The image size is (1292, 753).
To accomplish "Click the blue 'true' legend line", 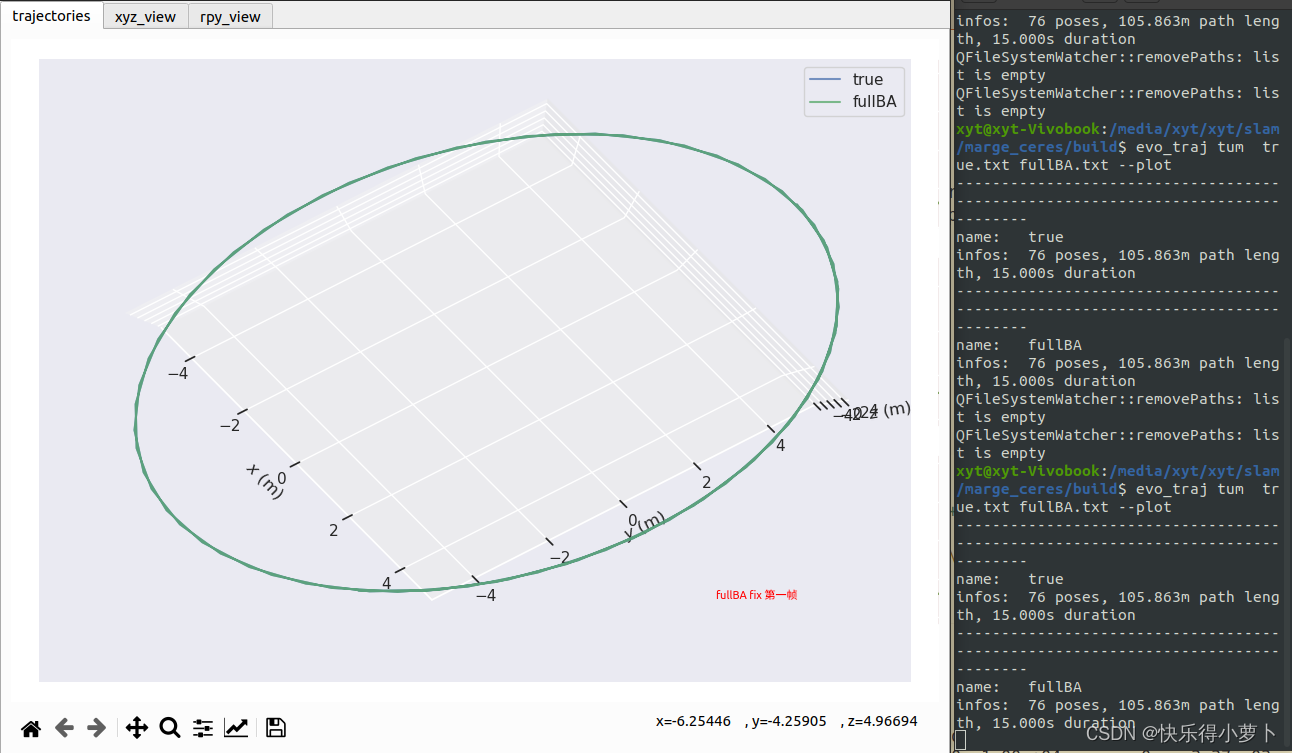I will [826, 80].
